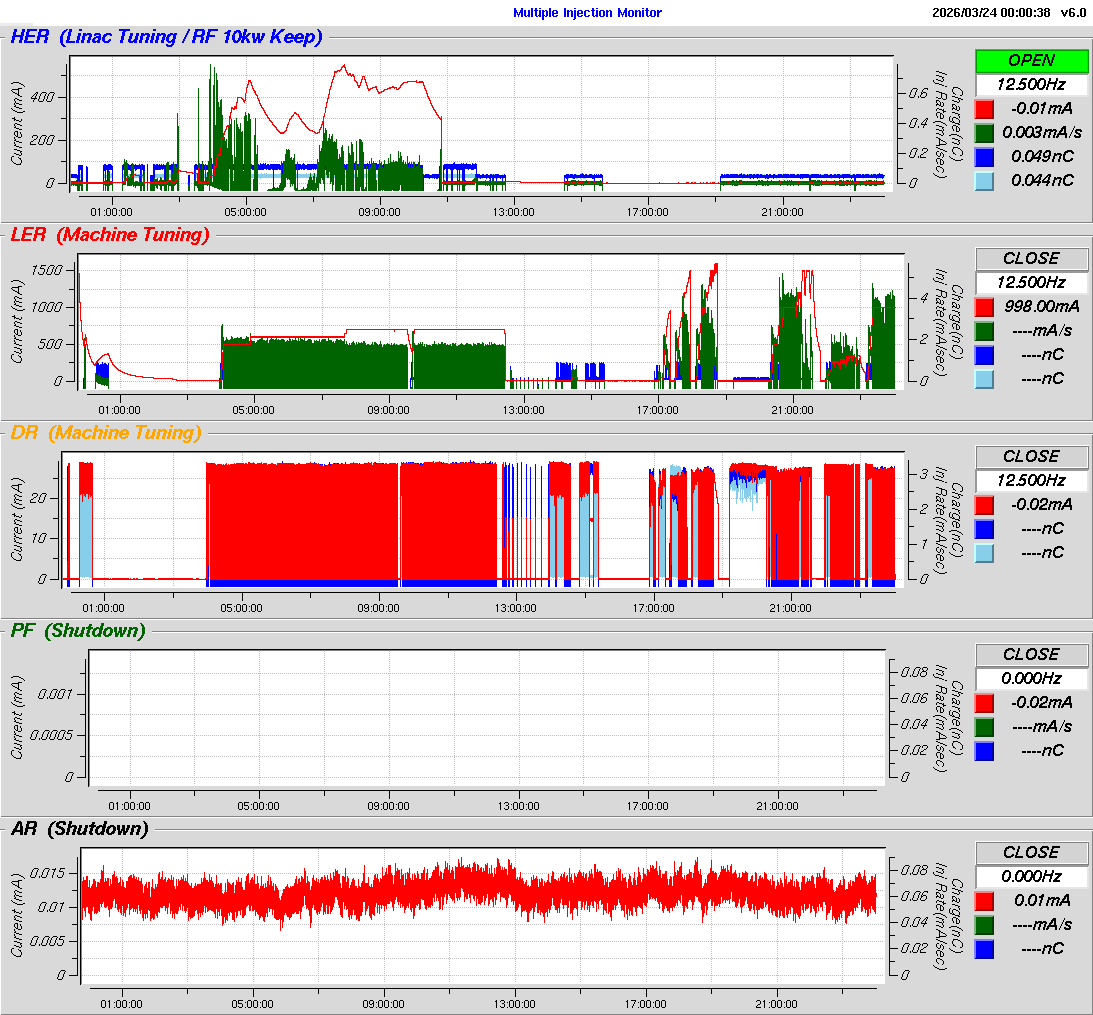Click the 13:00:00 marker on AR chart axis
This screenshot has height=1015, width=1093.
pyautogui.click(x=515, y=1003)
